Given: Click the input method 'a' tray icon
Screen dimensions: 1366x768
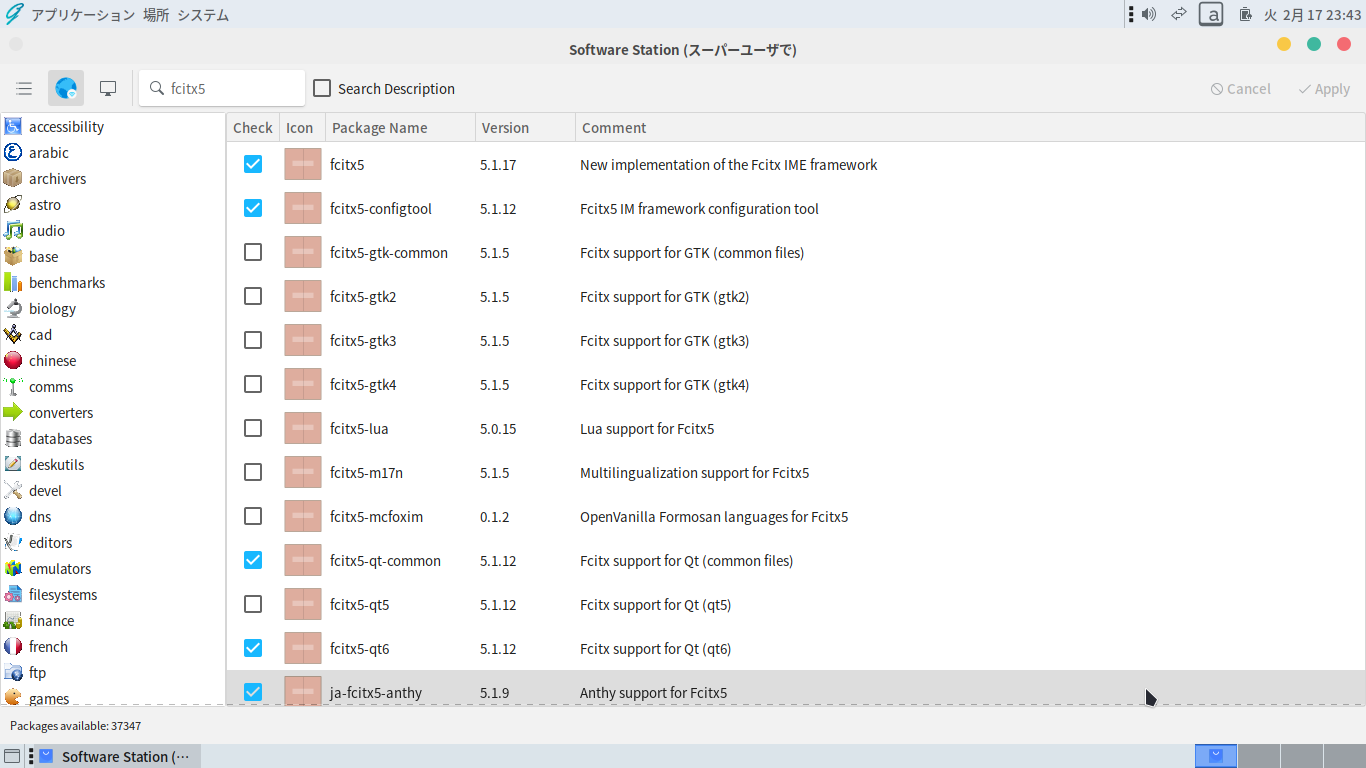Looking at the screenshot, I should [x=1210, y=14].
